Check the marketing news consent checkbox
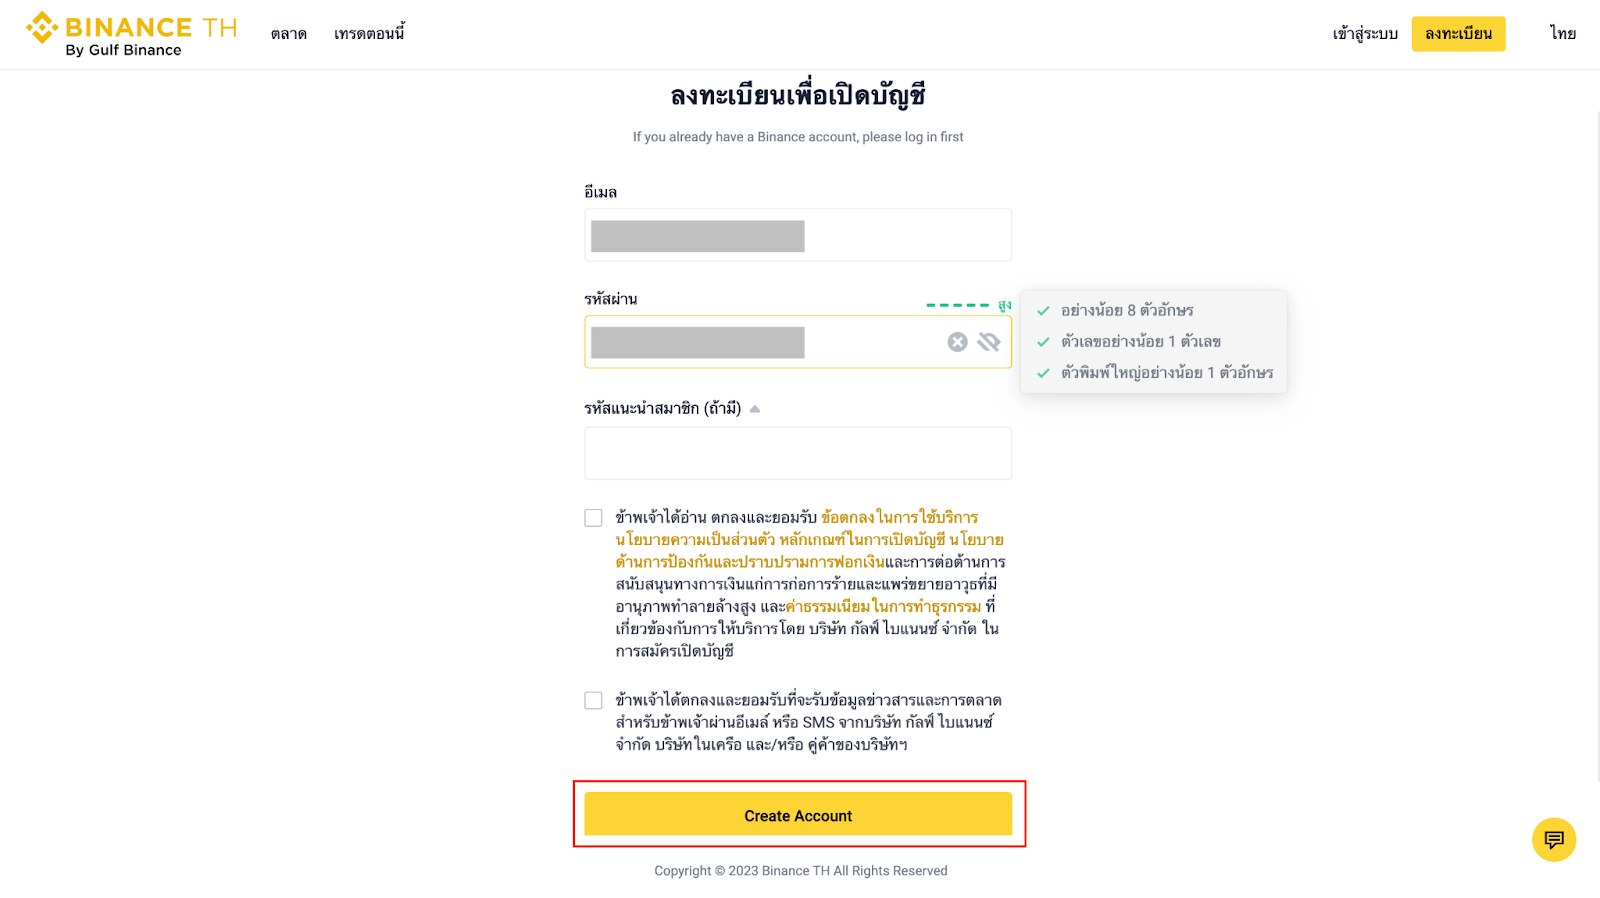The image size is (1600, 898). (594, 701)
